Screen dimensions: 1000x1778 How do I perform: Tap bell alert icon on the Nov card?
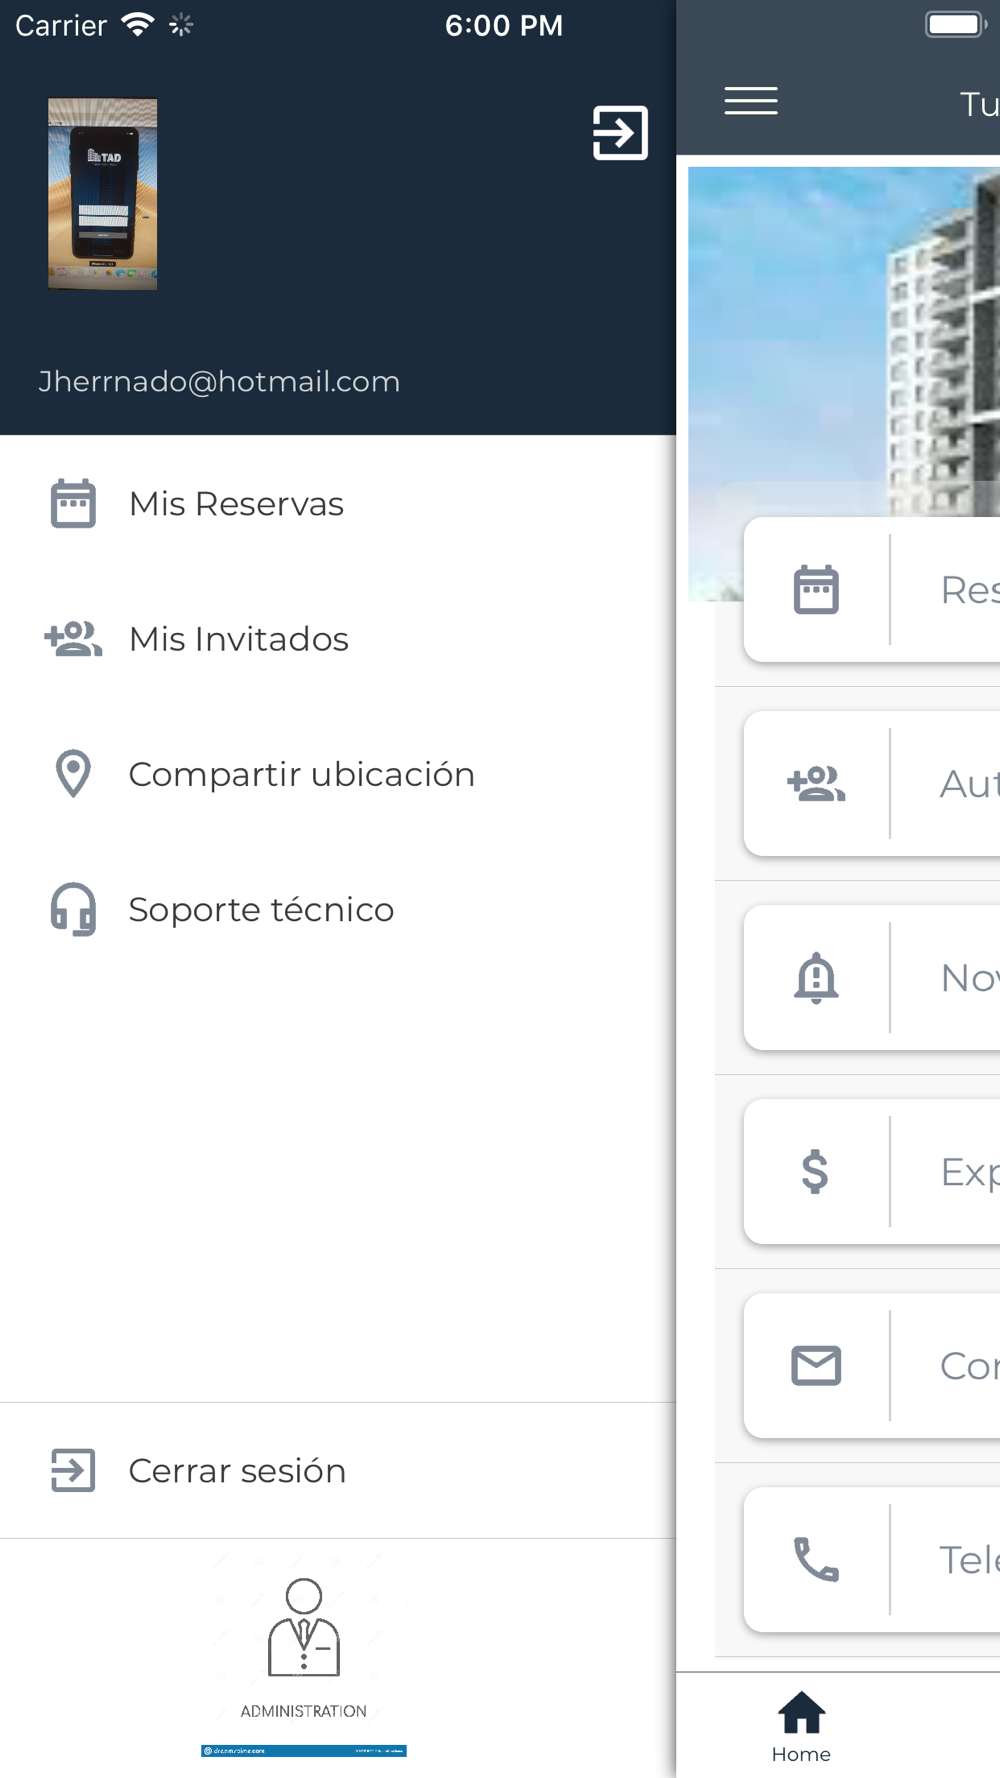click(816, 977)
